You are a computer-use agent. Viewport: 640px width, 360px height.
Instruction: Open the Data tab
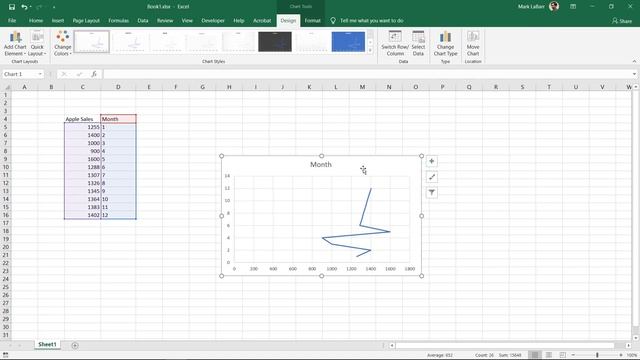pos(143,20)
